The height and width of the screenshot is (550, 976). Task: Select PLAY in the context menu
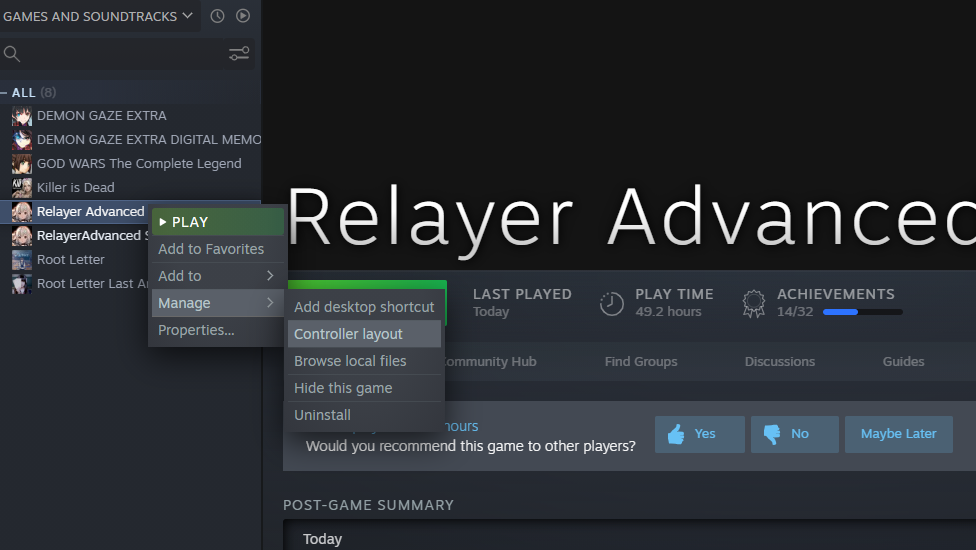218,222
